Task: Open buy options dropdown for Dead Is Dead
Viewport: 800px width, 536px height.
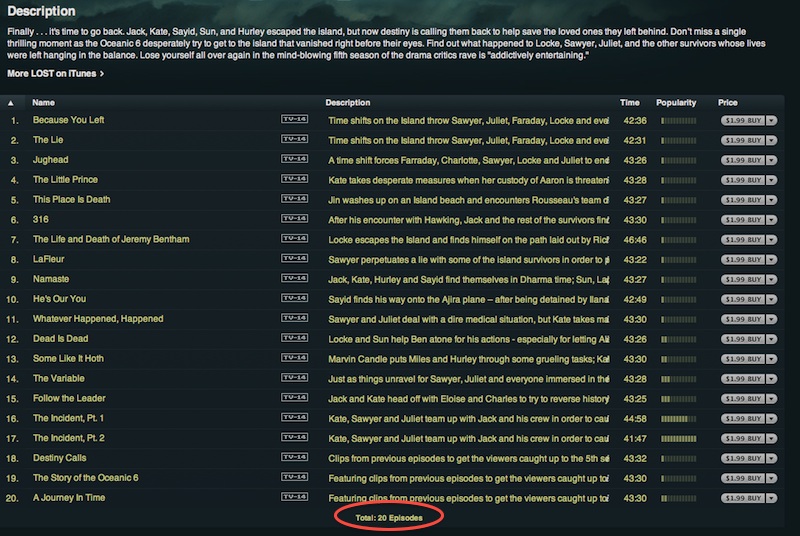Action: (x=771, y=339)
